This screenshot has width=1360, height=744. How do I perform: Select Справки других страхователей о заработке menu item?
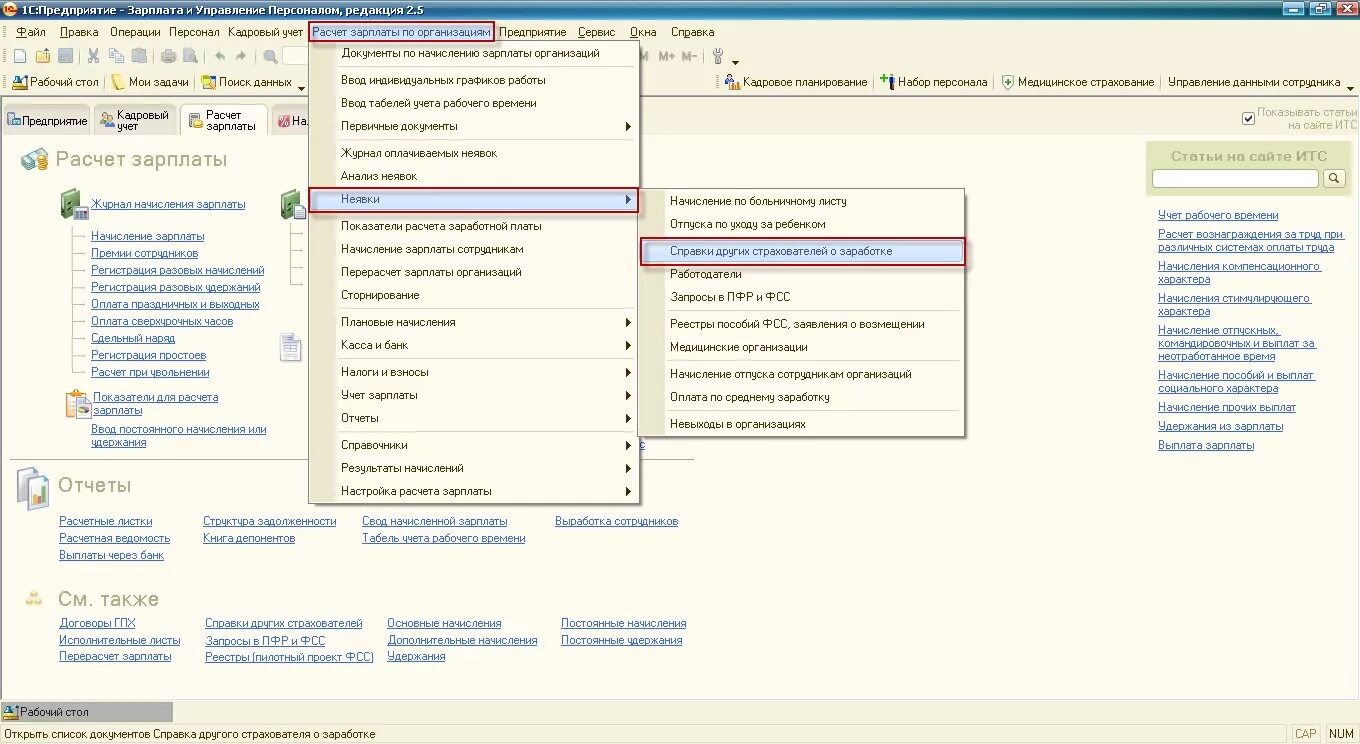click(x=802, y=251)
